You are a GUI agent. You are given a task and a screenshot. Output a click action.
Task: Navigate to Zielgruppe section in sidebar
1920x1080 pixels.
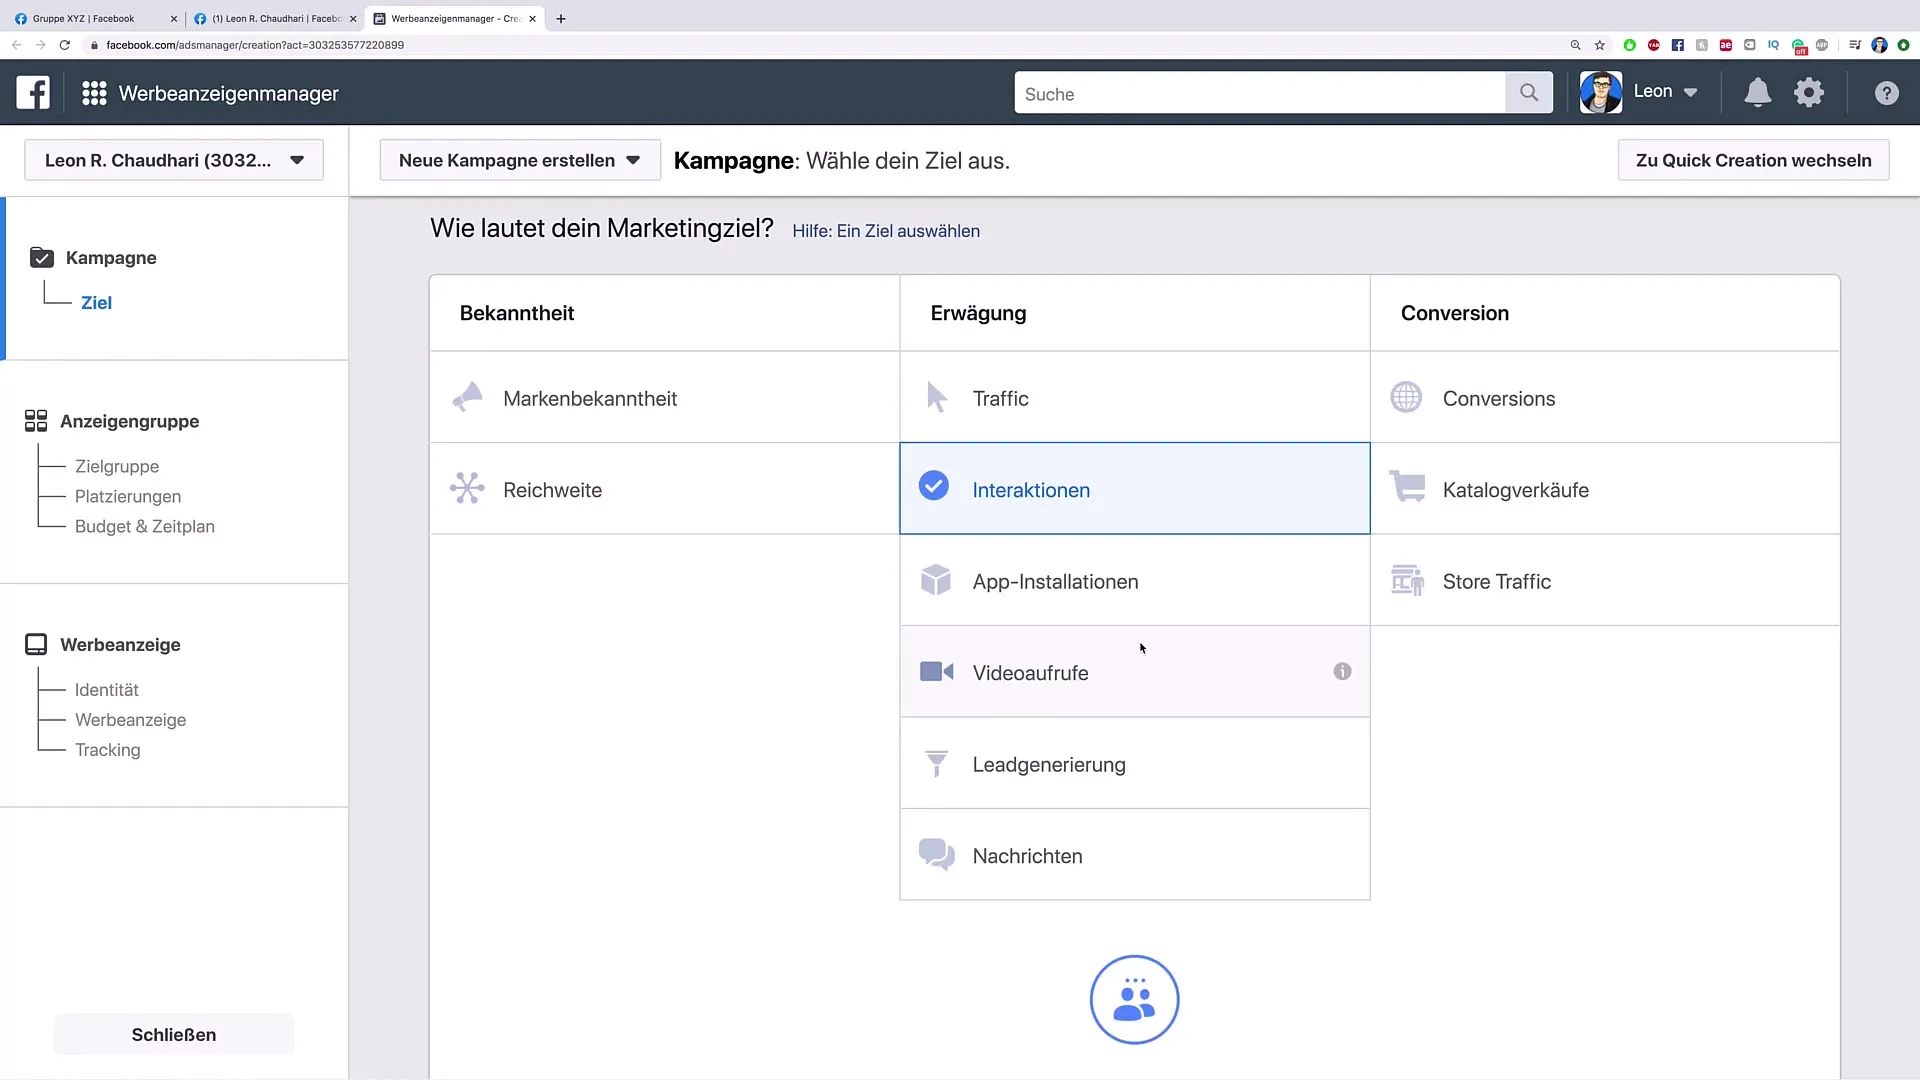[117, 465]
